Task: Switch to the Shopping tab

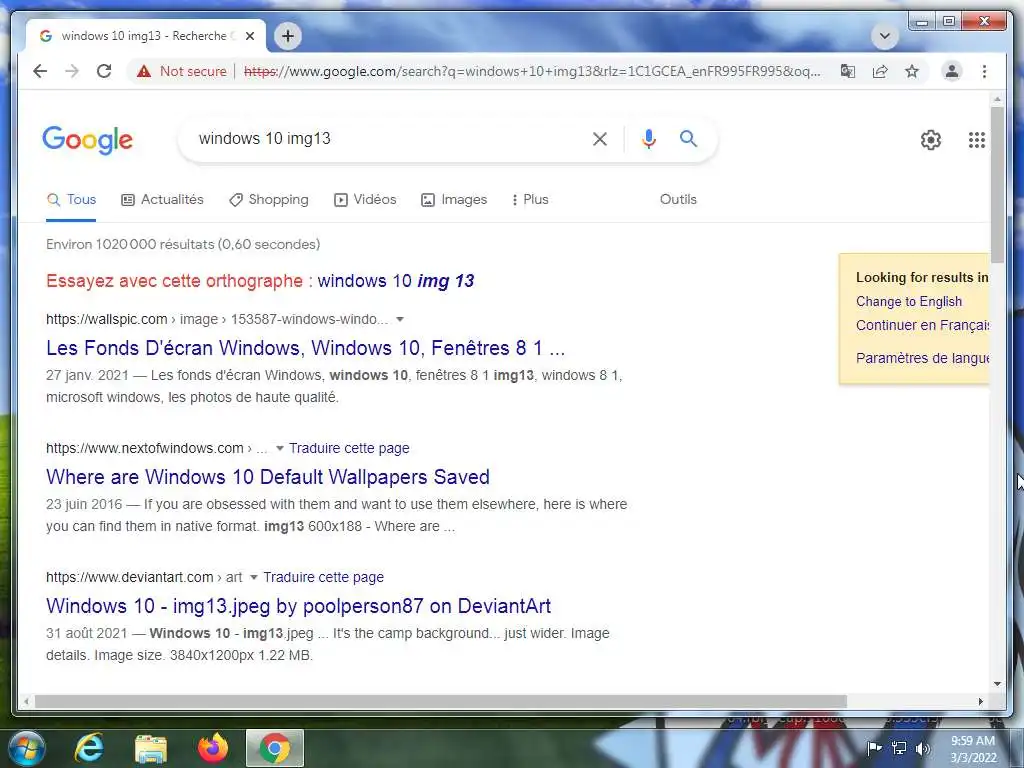Action: pyautogui.click(x=269, y=200)
